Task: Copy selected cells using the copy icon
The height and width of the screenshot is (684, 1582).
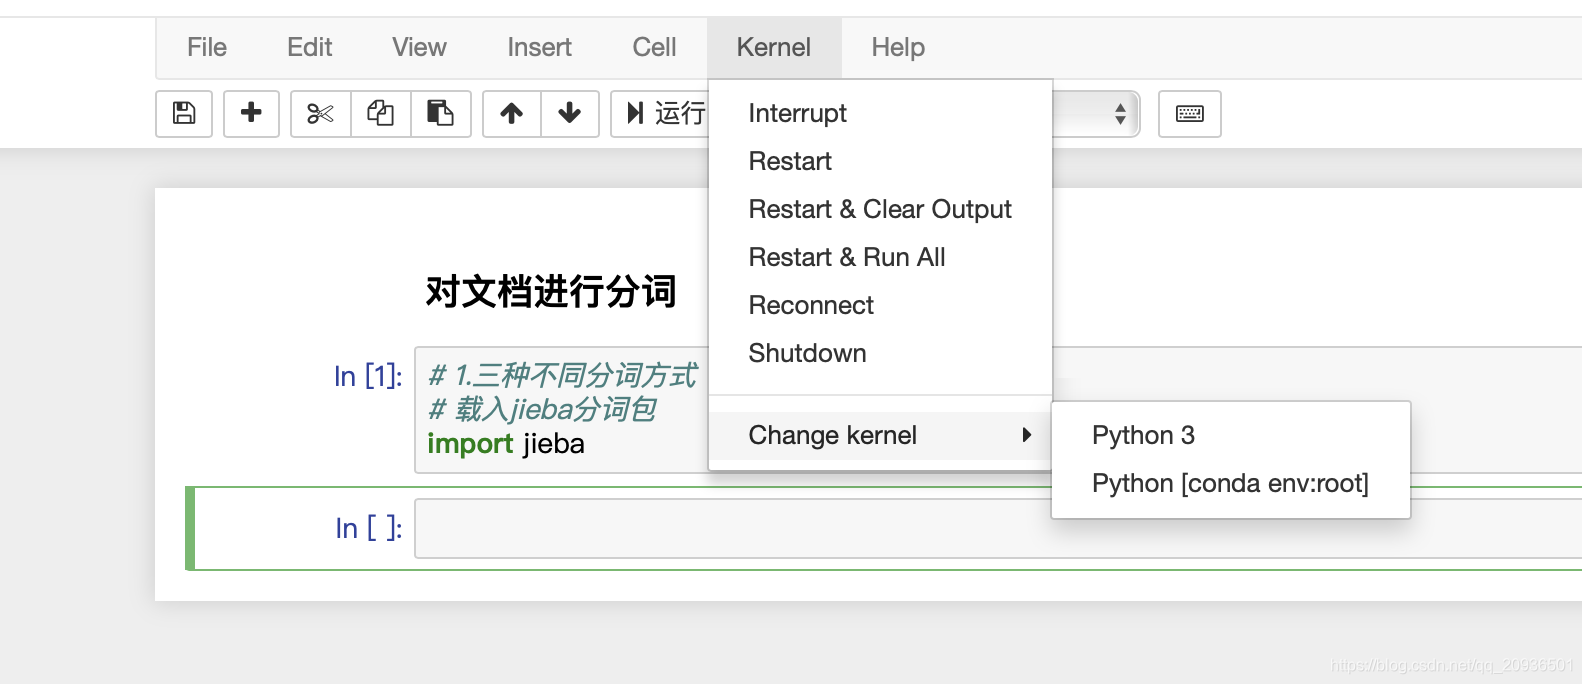Action: (x=380, y=113)
